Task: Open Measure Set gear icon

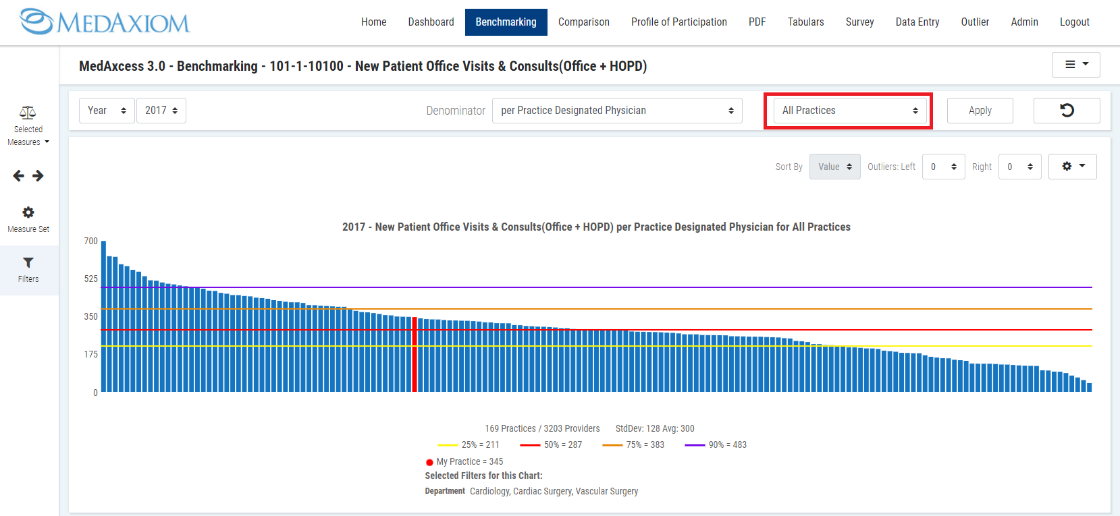Action: (x=28, y=212)
